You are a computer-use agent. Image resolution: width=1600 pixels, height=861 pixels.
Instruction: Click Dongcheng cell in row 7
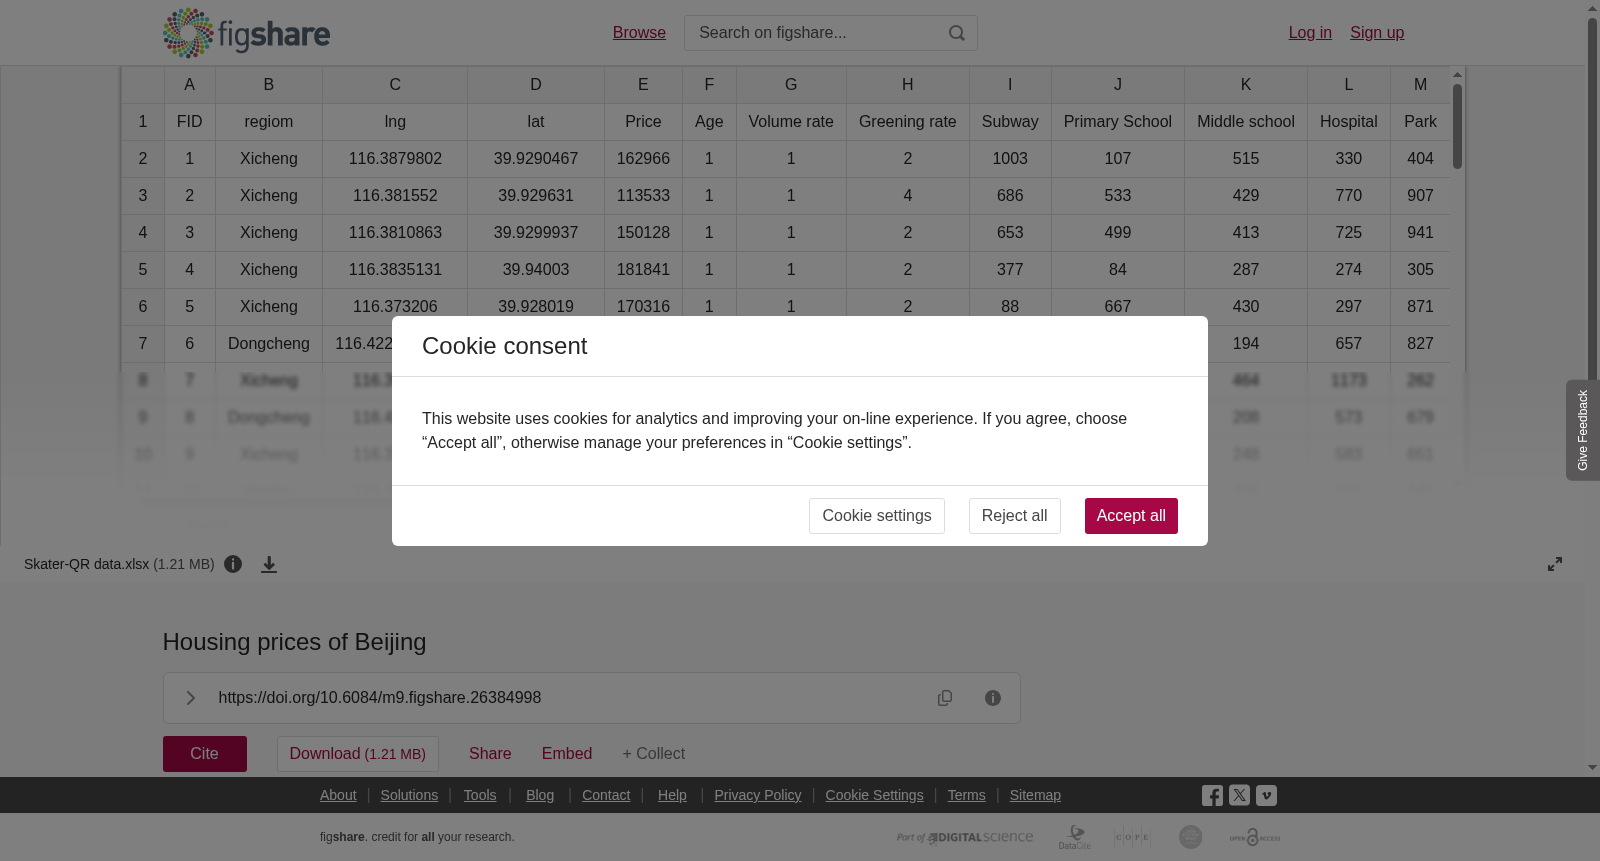(x=269, y=344)
